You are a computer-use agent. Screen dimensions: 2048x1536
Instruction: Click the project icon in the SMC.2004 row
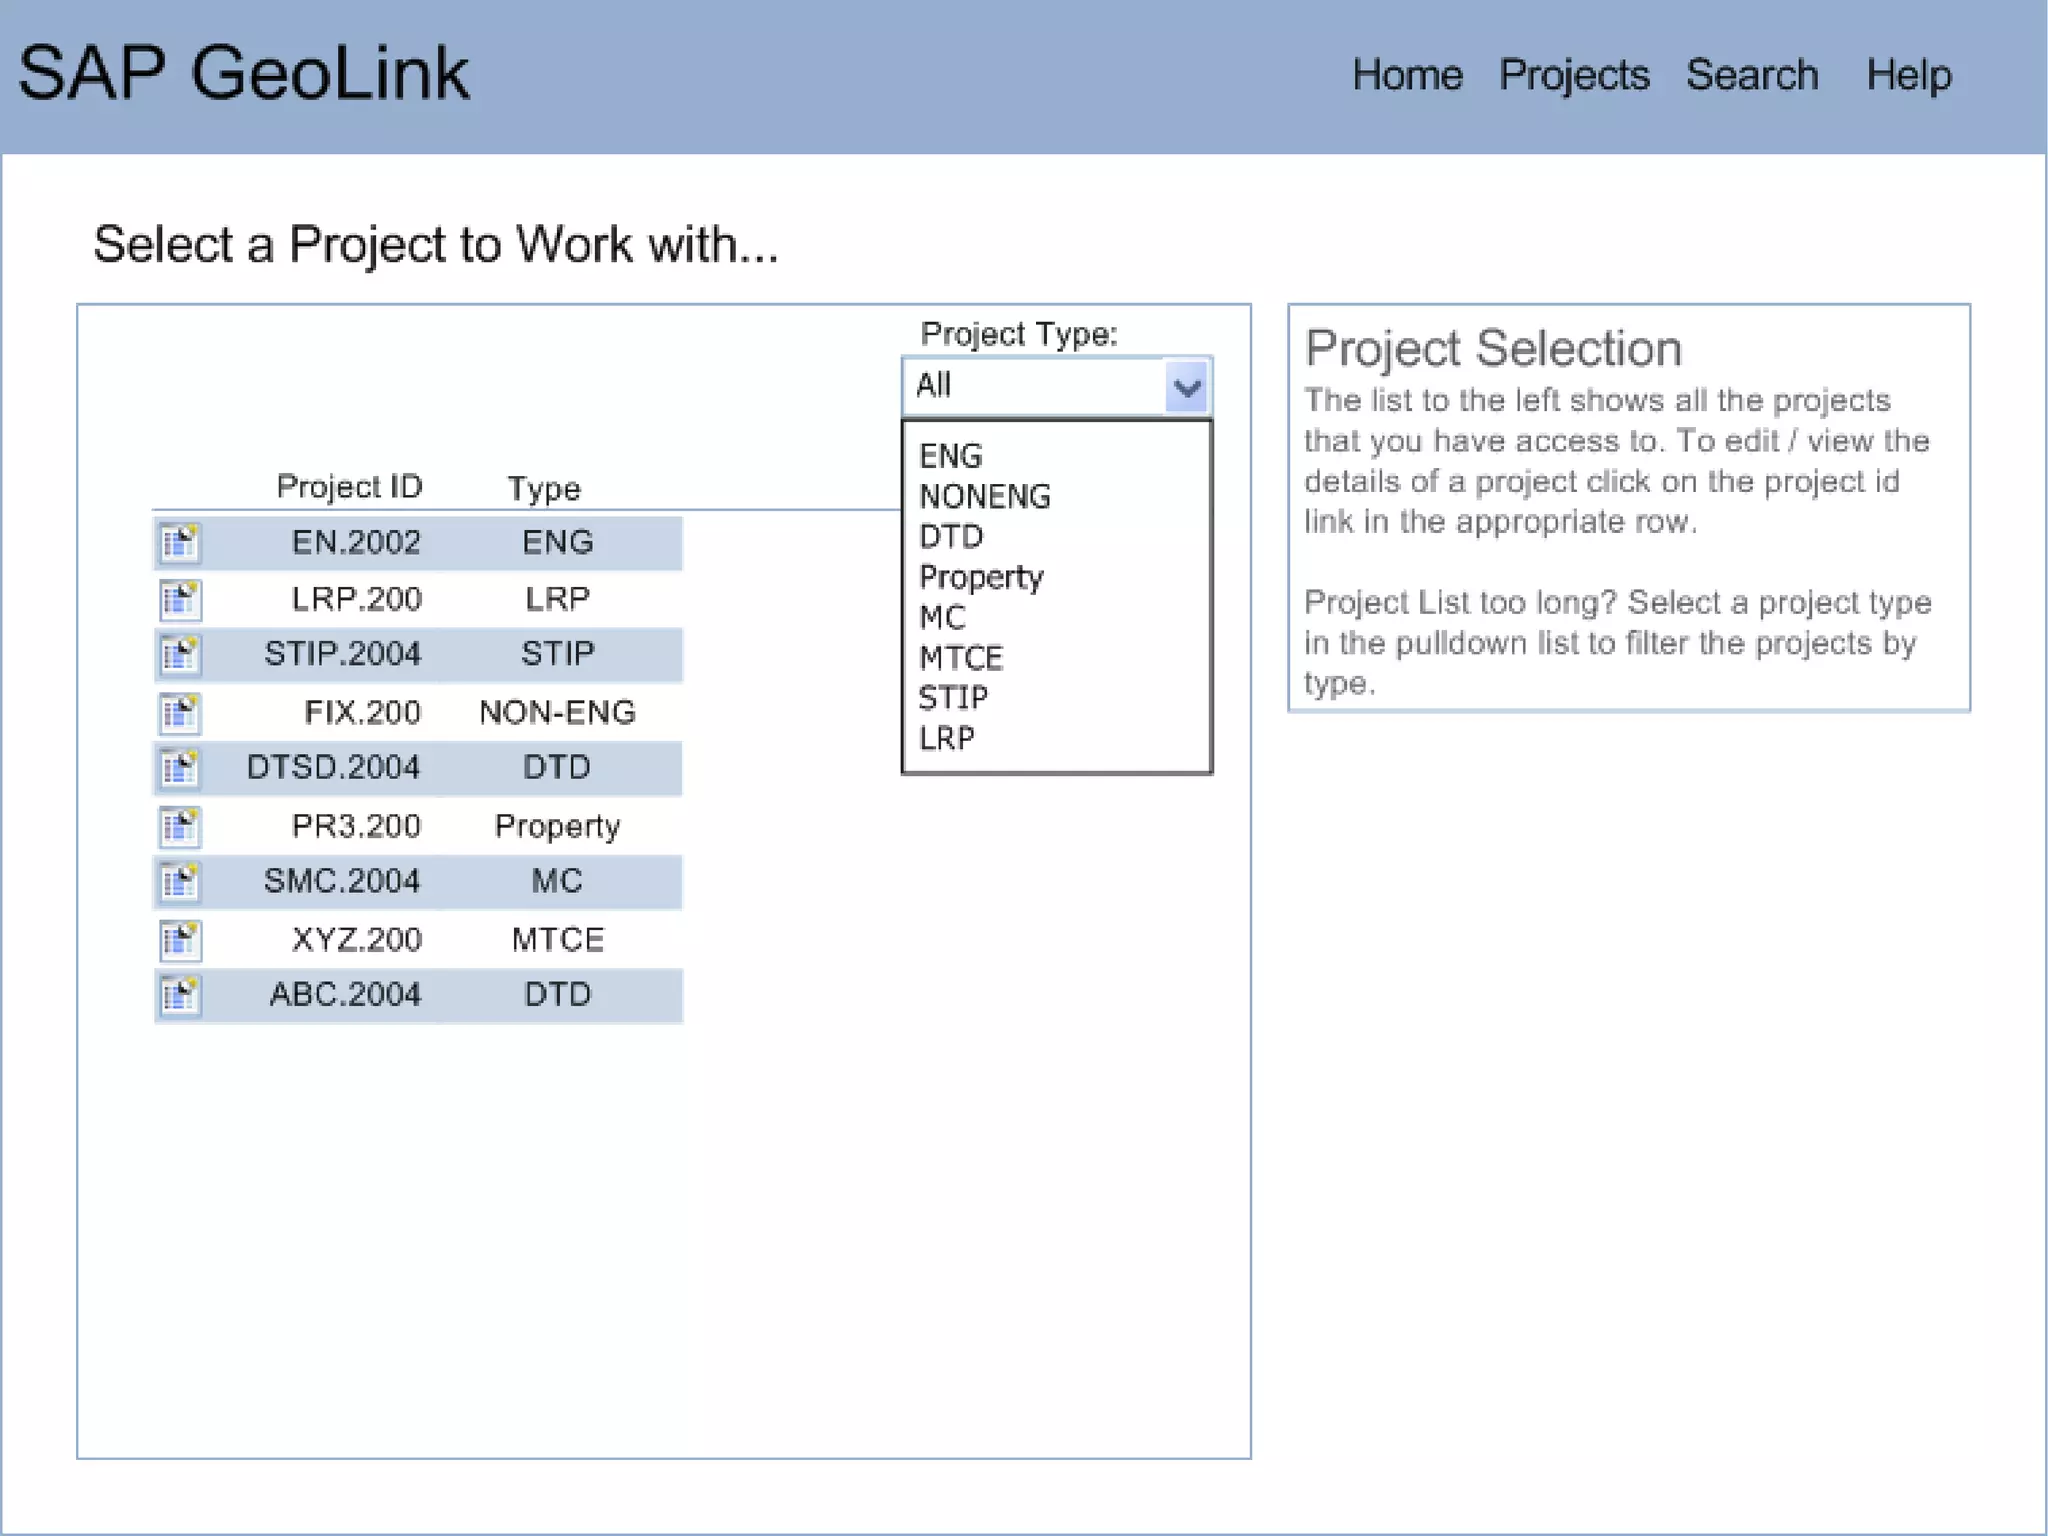pyautogui.click(x=180, y=881)
